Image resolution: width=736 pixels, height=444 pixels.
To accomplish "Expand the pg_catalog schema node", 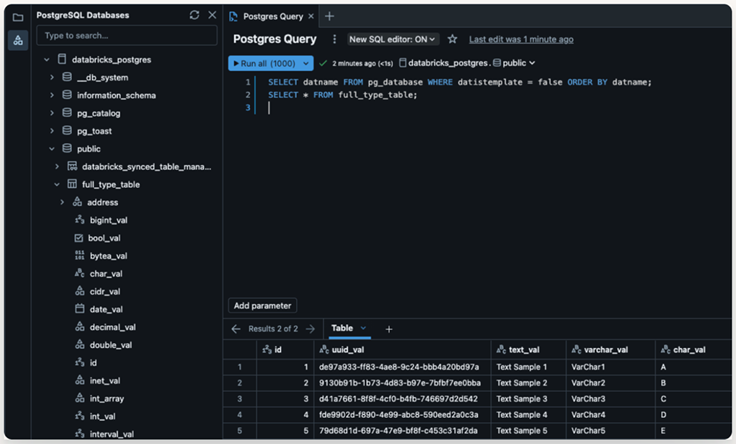I will pyautogui.click(x=52, y=113).
